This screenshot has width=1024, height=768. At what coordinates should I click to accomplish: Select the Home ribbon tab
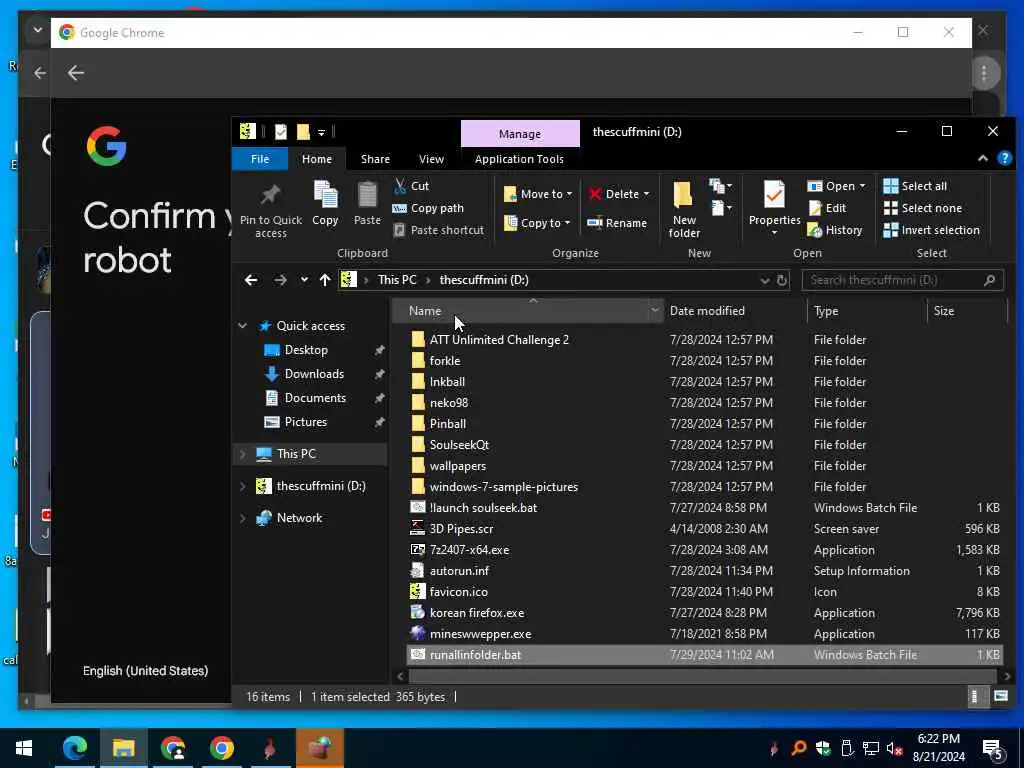click(317, 159)
